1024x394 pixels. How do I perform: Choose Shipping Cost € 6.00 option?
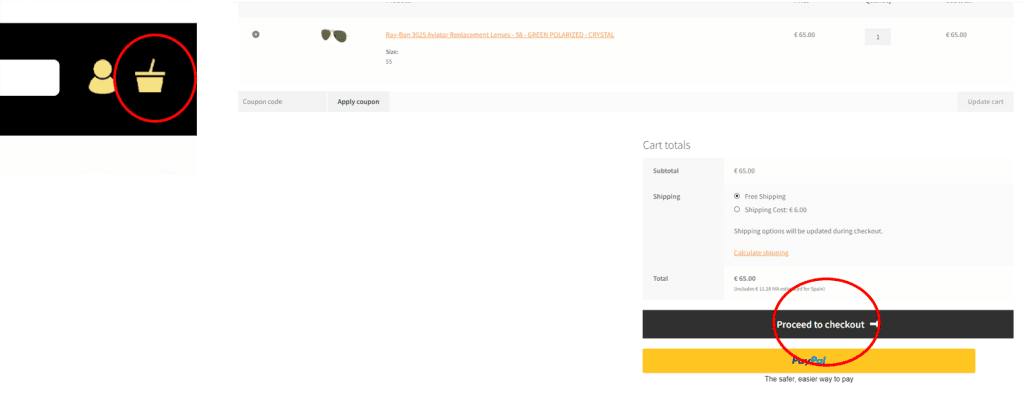(x=737, y=210)
